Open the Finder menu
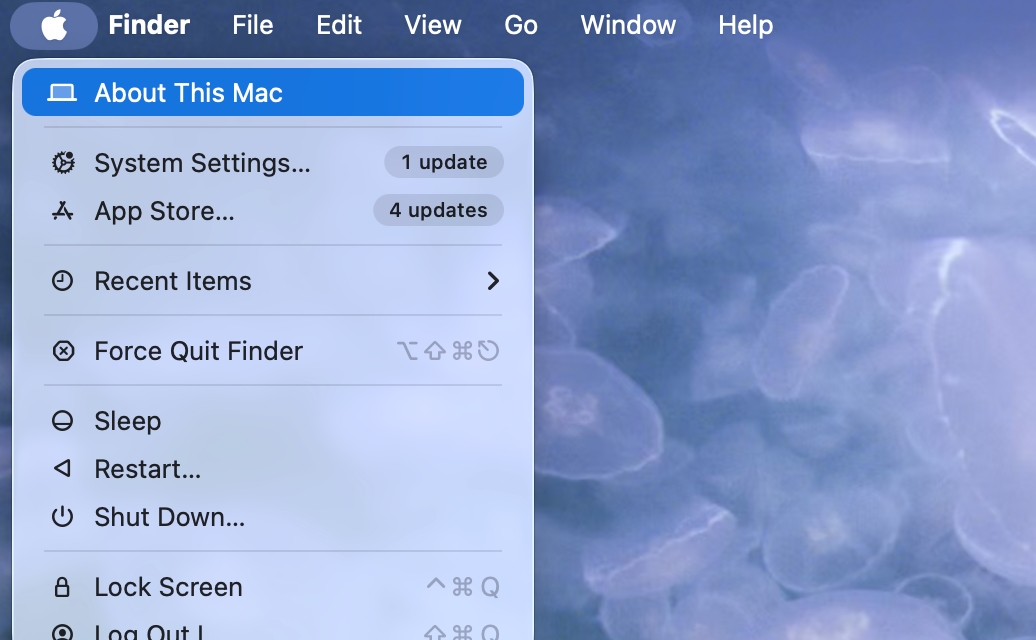 coord(149,26)
